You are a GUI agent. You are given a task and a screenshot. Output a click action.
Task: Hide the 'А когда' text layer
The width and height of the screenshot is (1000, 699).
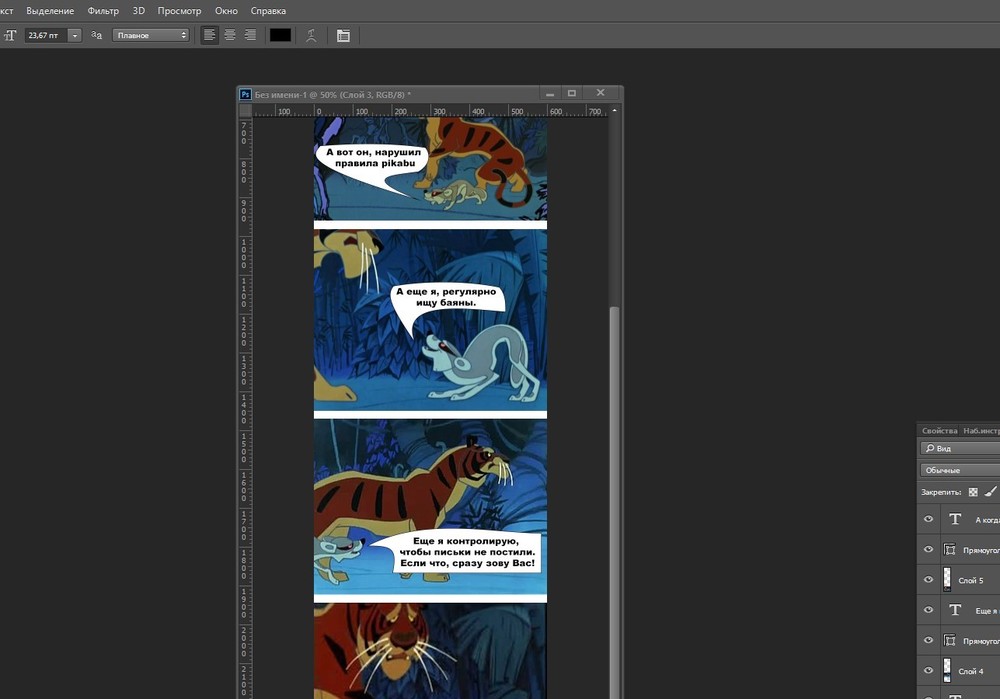(929, 519)
